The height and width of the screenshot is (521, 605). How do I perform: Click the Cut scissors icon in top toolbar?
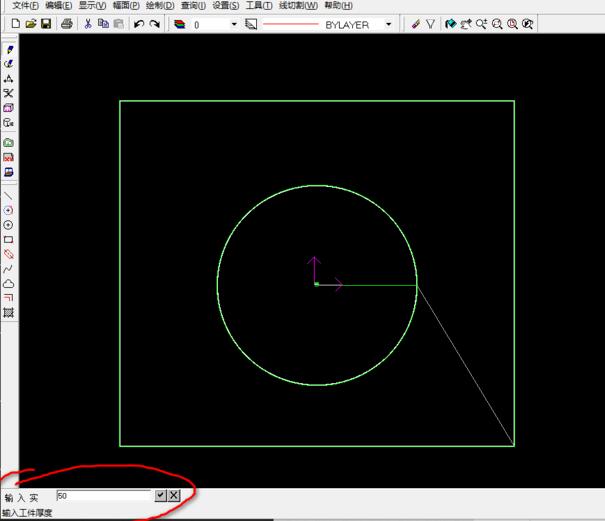pyautogui.click(x=88, y=24)
